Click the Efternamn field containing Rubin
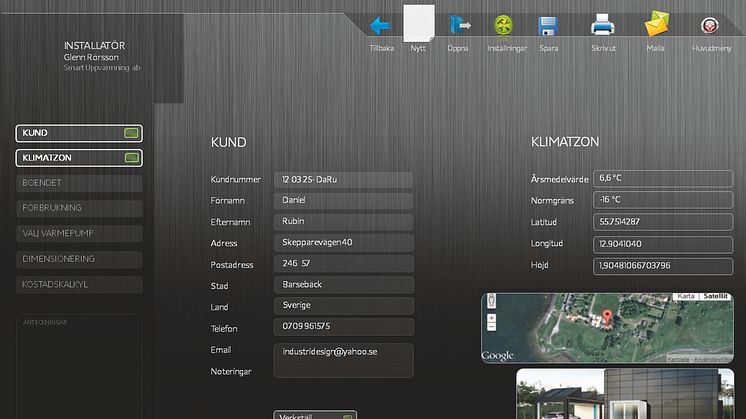Screen dimensions: 746x419 pyautogui.click(x=344, y=222)
